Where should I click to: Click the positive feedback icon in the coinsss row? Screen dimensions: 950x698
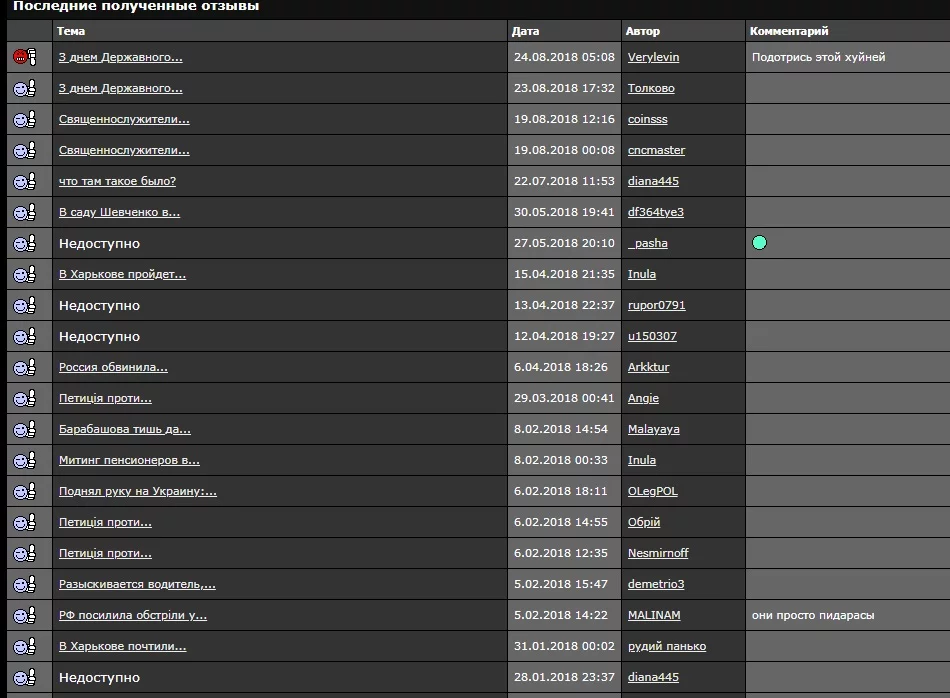[24, 119]
